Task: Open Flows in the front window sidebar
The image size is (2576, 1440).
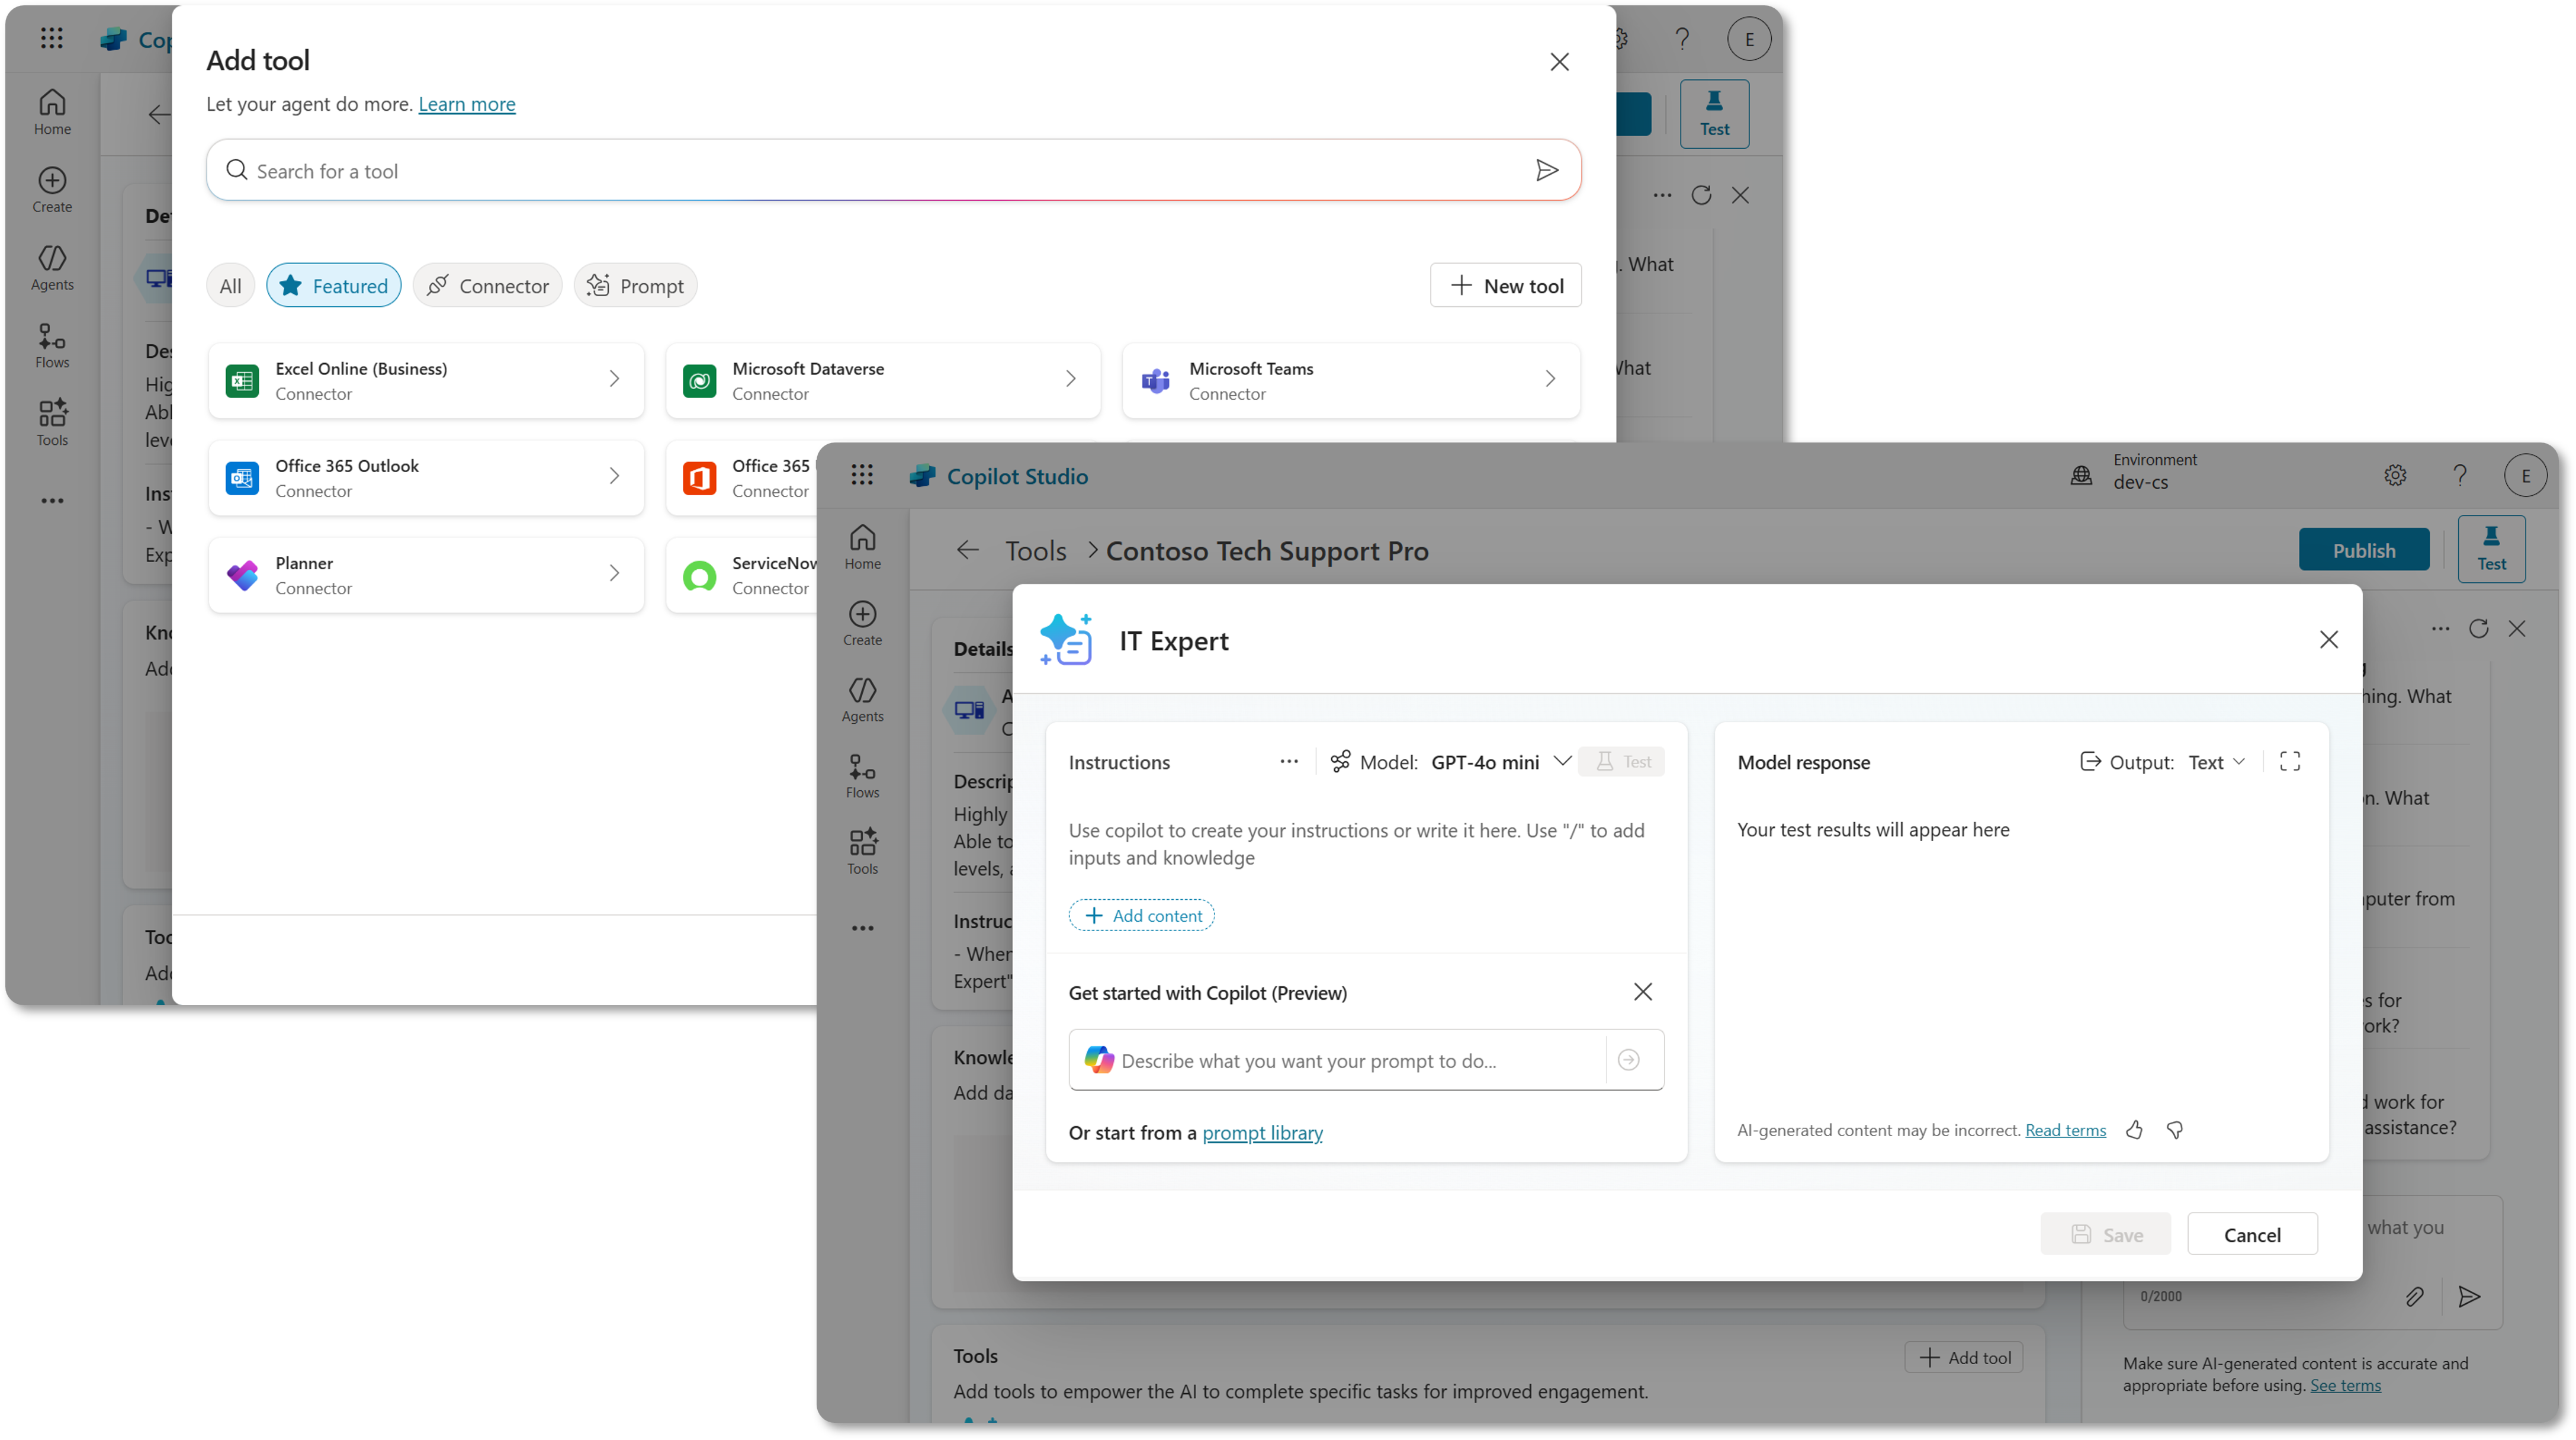Action: tap(862, 776)
